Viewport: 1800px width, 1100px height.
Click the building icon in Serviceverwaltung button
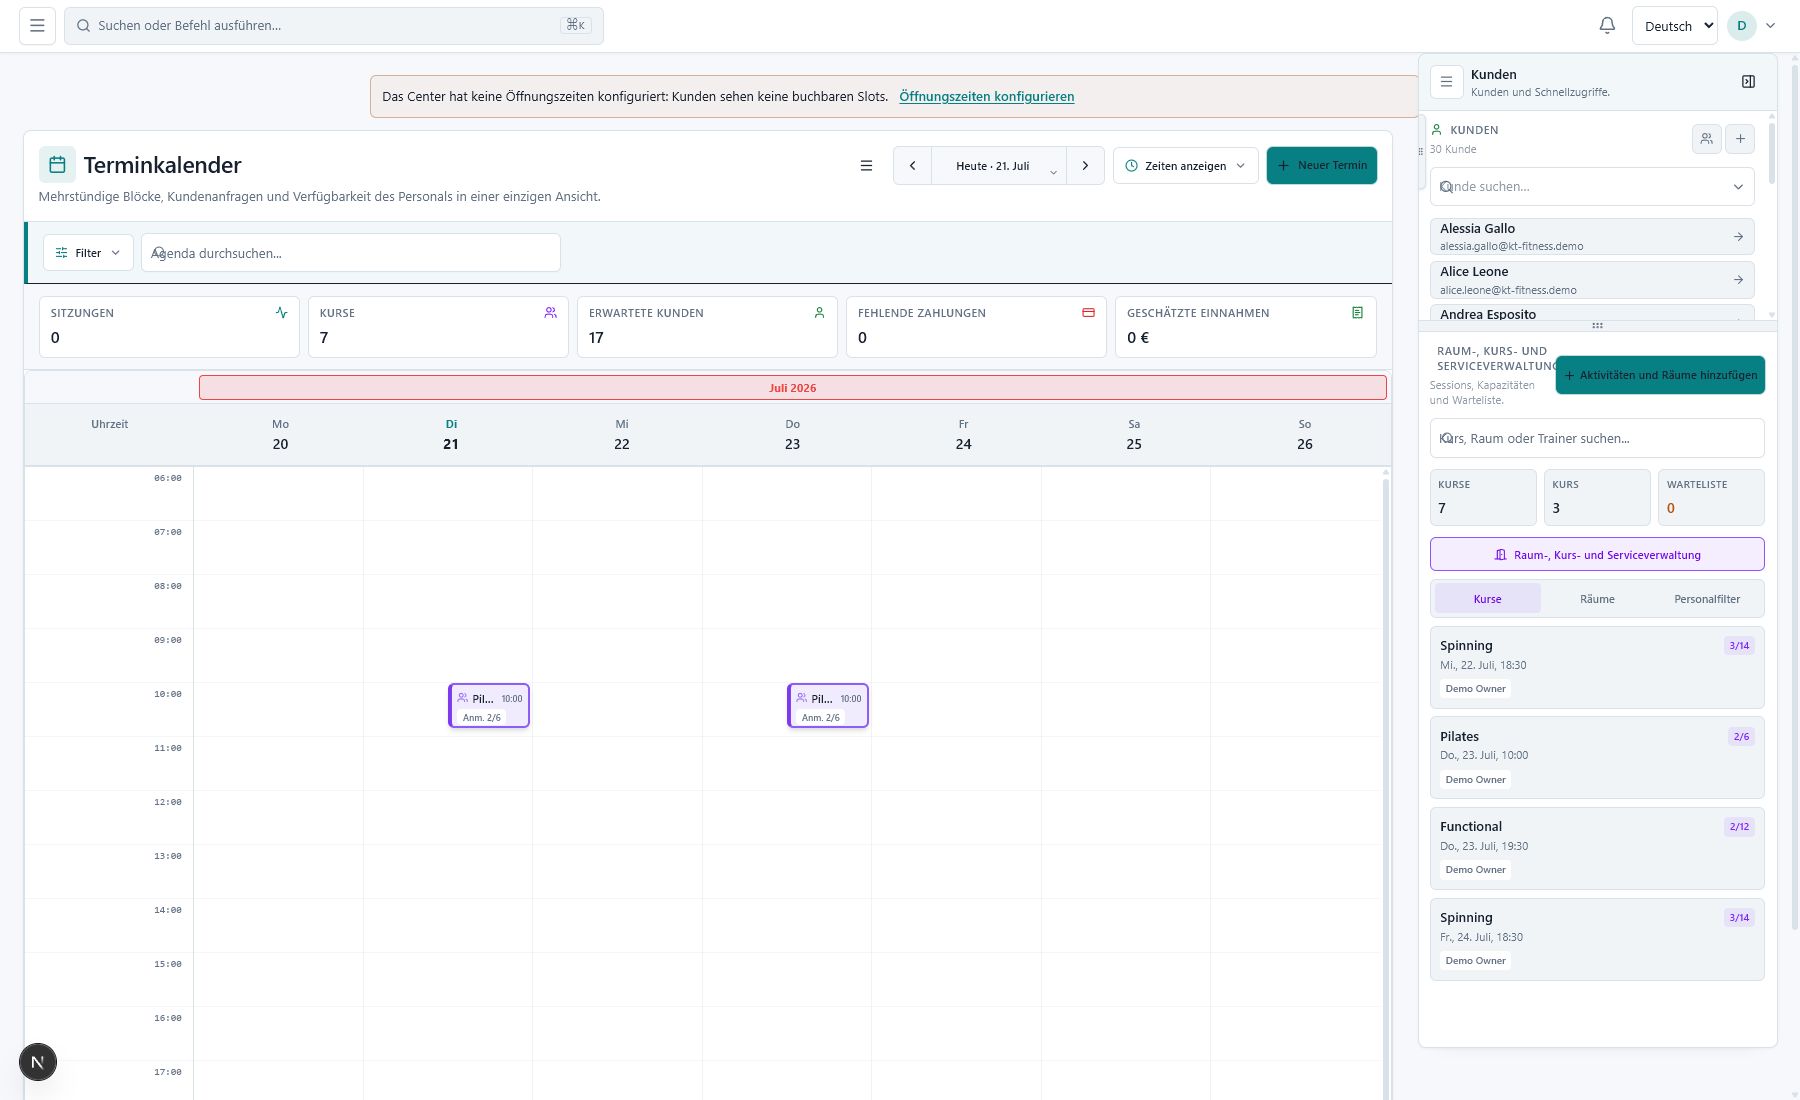pyautogui.click(x=1500, y=555)
